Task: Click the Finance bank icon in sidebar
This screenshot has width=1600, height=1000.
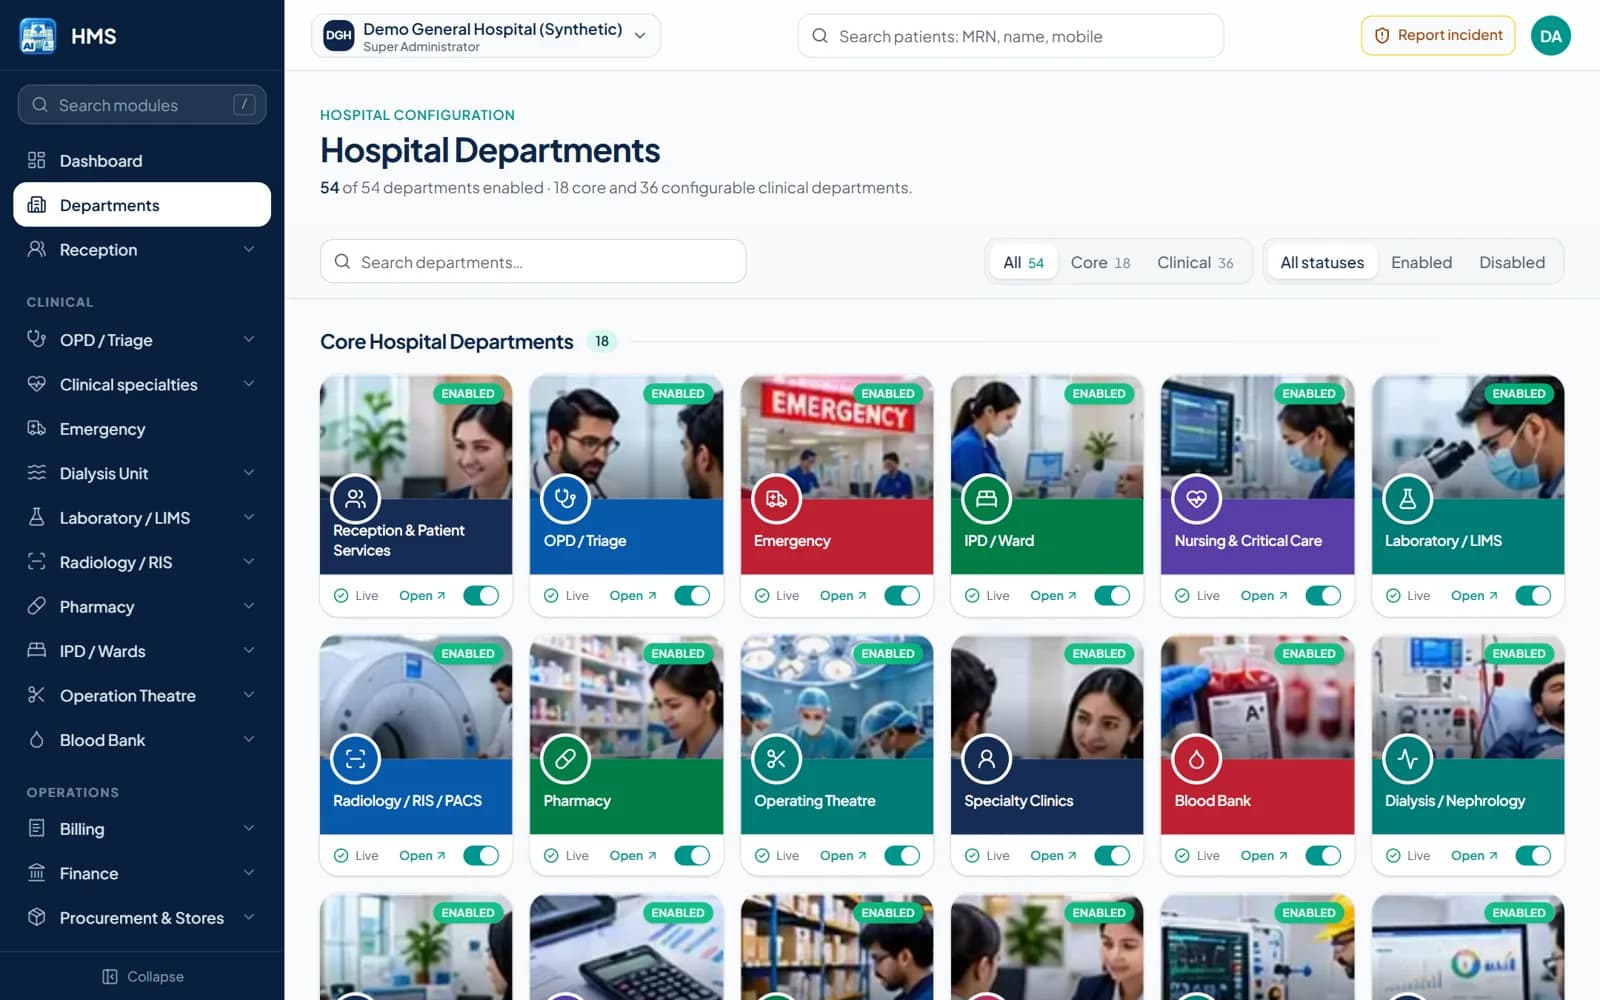Action: pos(37,873)
